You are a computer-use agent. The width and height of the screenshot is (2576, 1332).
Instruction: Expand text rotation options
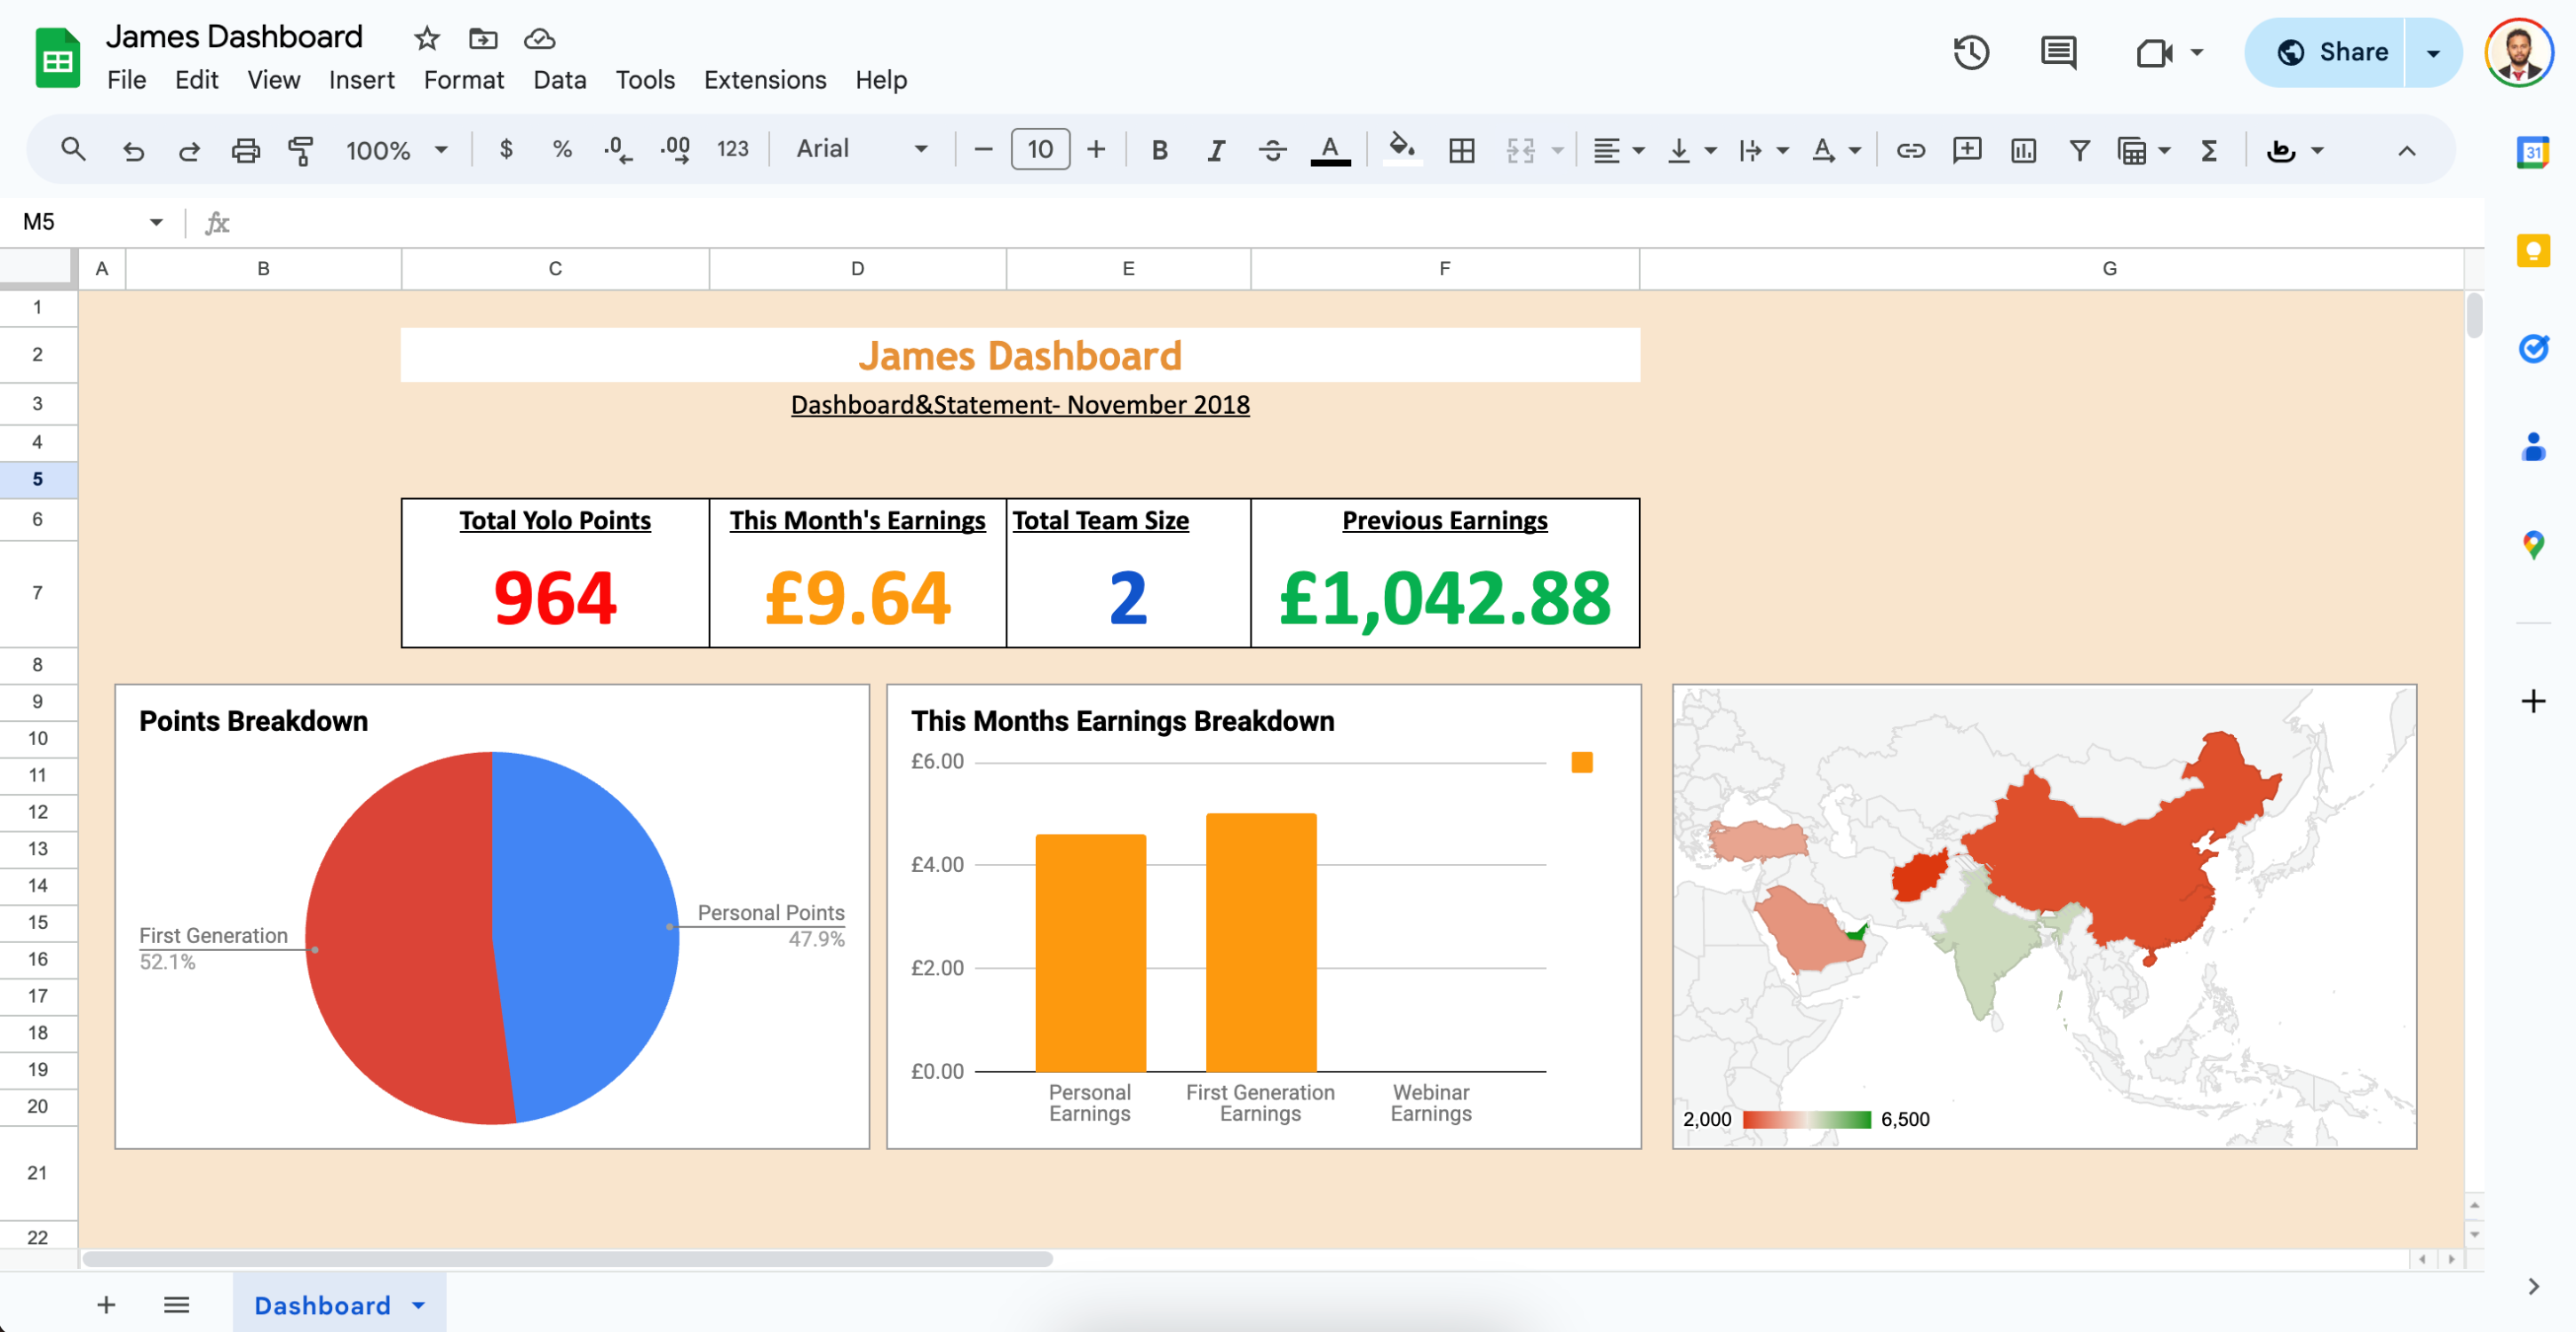[1854, 150]
